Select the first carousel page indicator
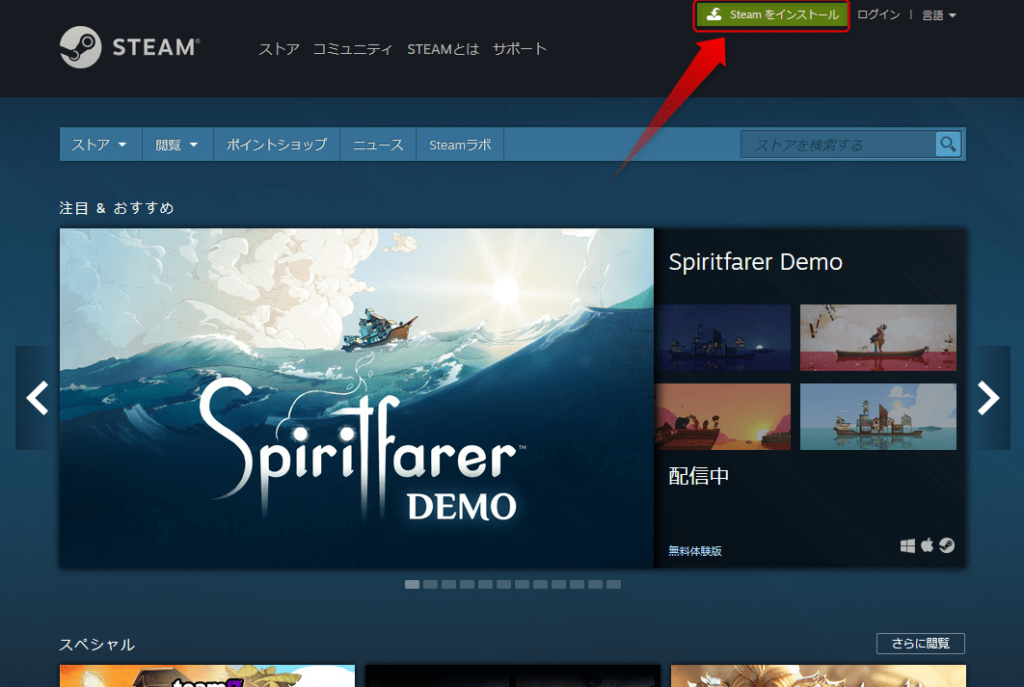 (x=412, y=584)
